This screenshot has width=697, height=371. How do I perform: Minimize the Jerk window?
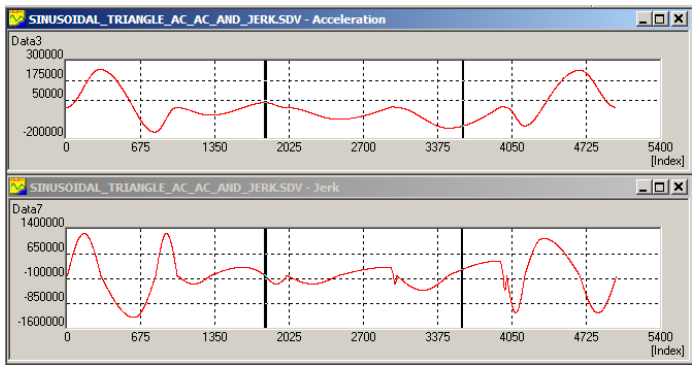[x=643, y=187]
